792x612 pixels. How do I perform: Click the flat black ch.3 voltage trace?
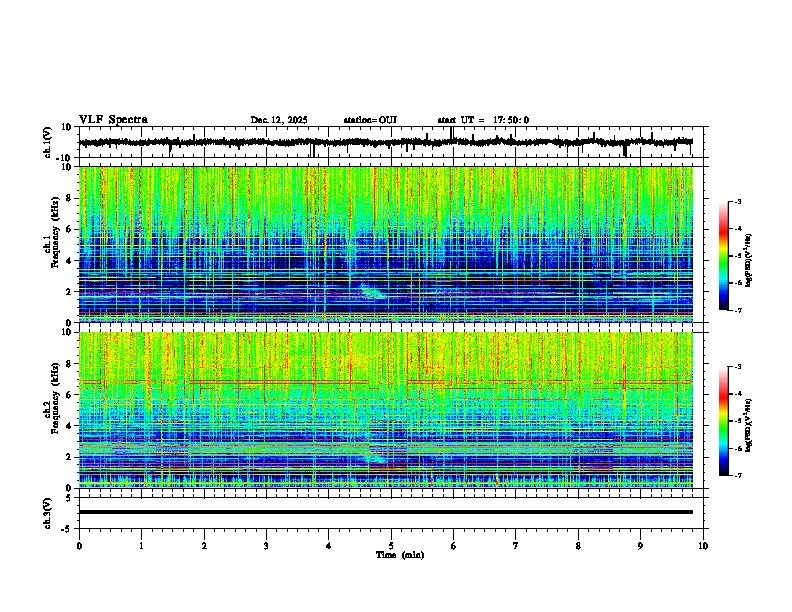click(x=386, y=512)
